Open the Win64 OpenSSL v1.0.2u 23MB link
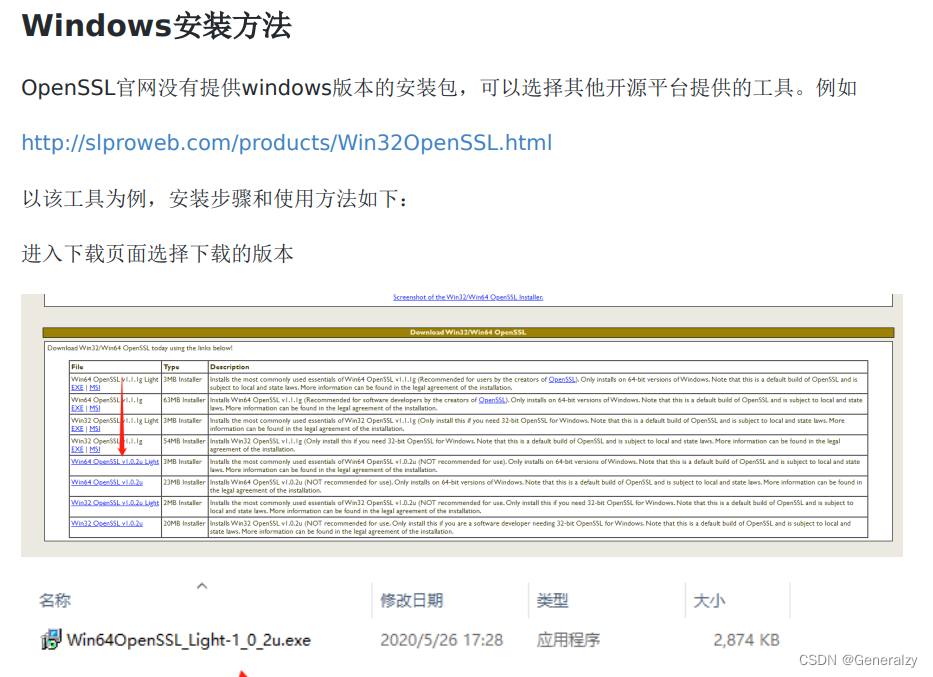 coord(107,482)
